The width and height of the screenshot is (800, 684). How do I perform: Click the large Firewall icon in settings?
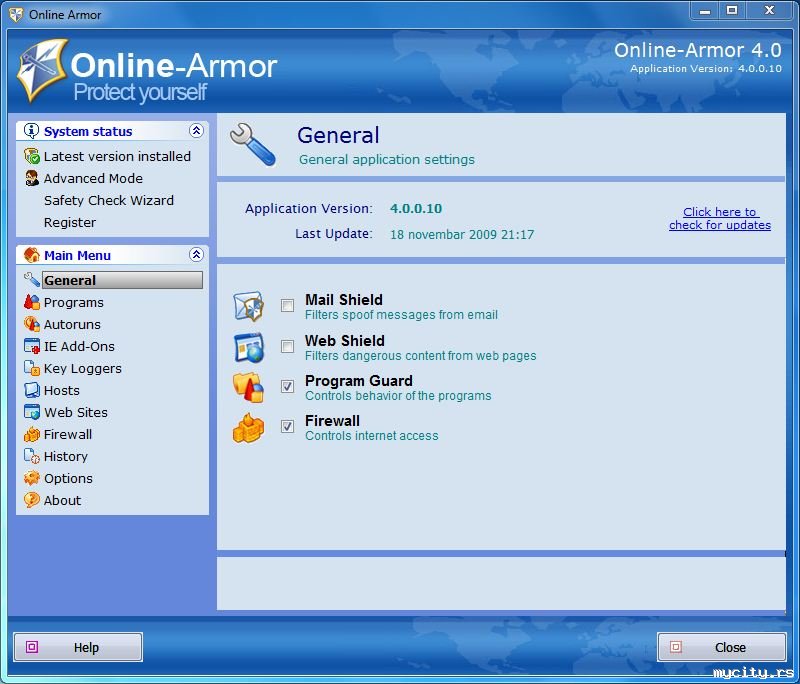[x=249, y=428]
